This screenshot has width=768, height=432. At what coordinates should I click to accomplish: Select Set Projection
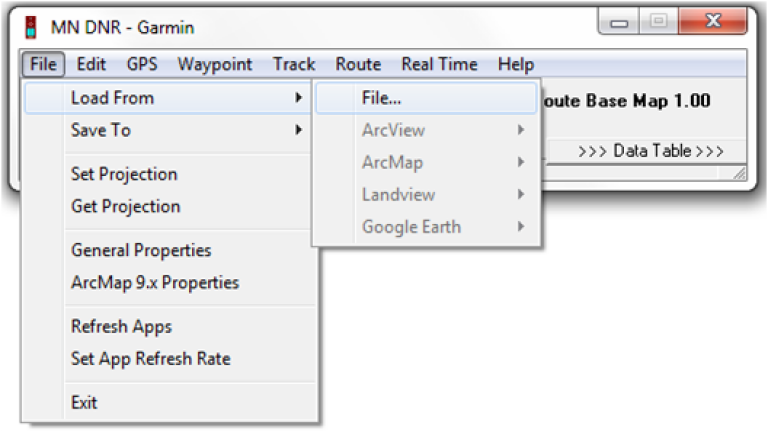[x=167, y=174]
